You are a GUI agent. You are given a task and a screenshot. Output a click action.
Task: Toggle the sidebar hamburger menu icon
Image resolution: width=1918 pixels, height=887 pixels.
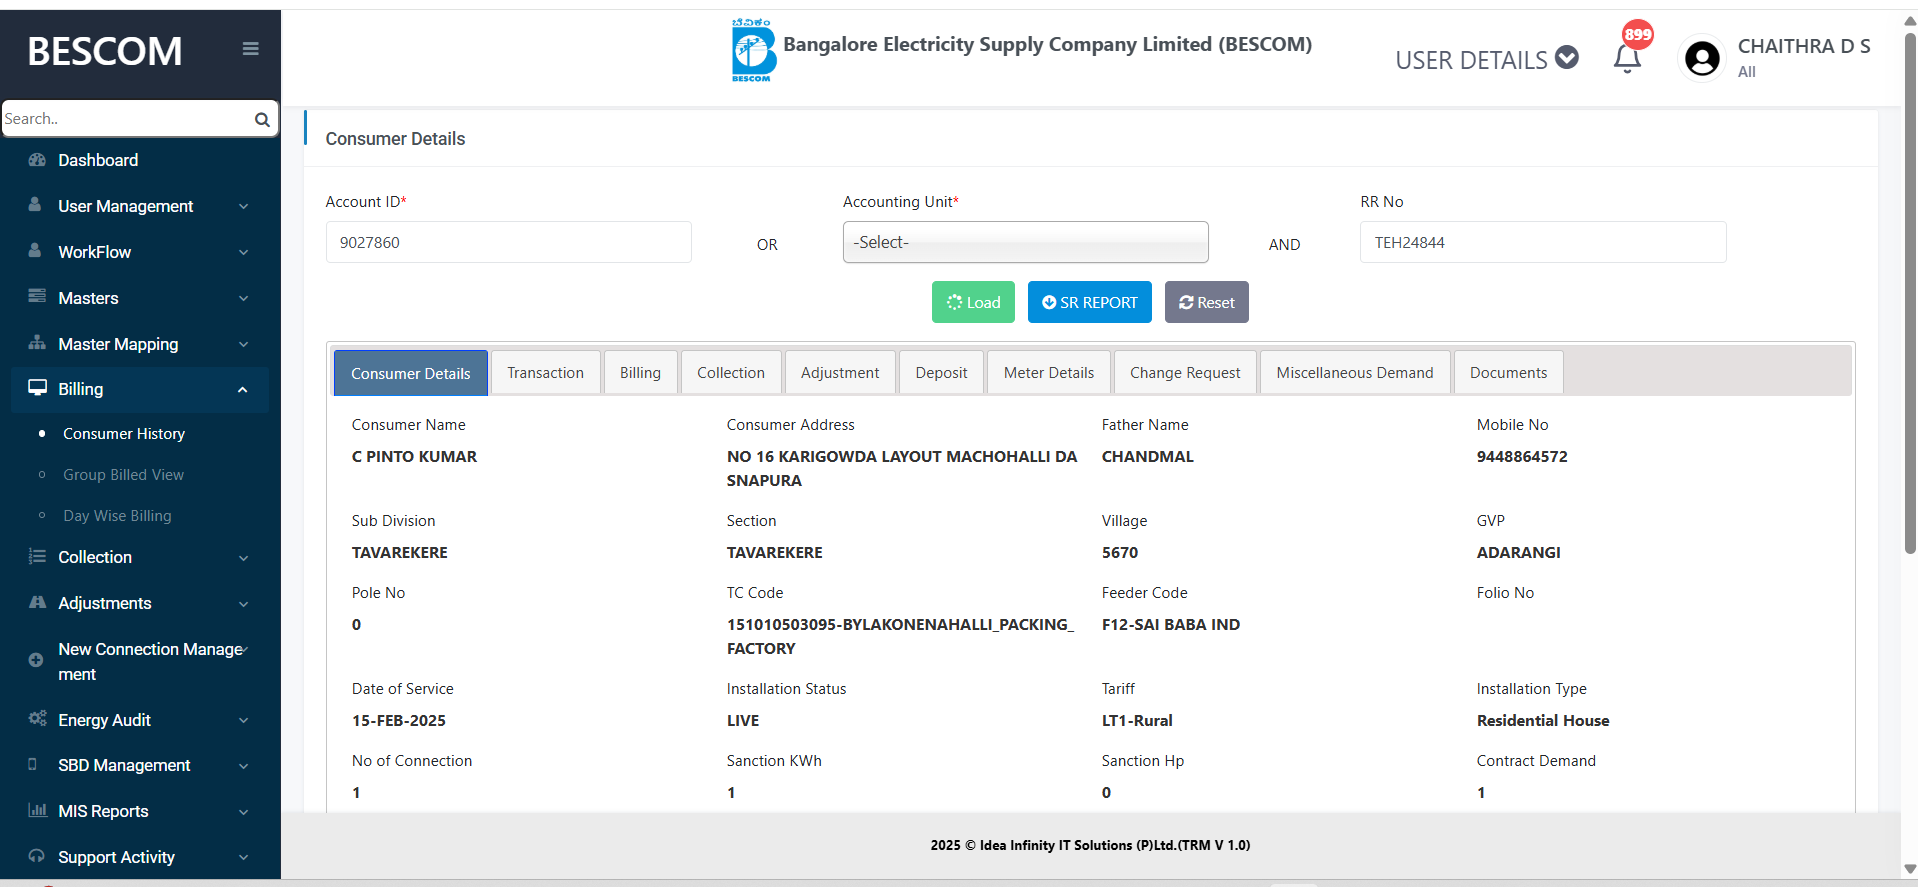250,49
